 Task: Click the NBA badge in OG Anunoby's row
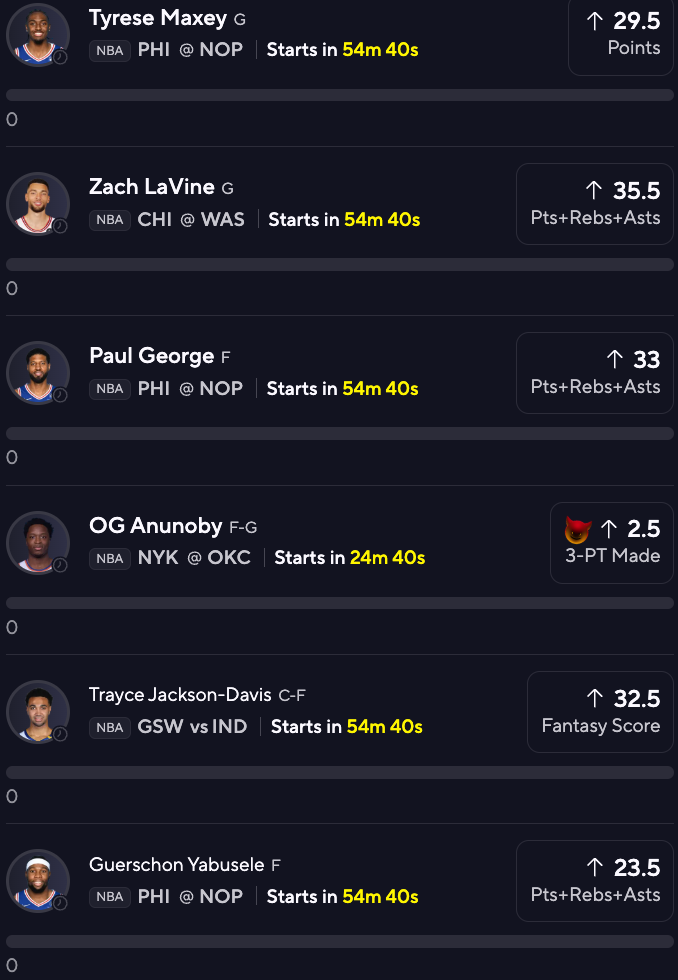pyautogui.click(x=110, y=558)
